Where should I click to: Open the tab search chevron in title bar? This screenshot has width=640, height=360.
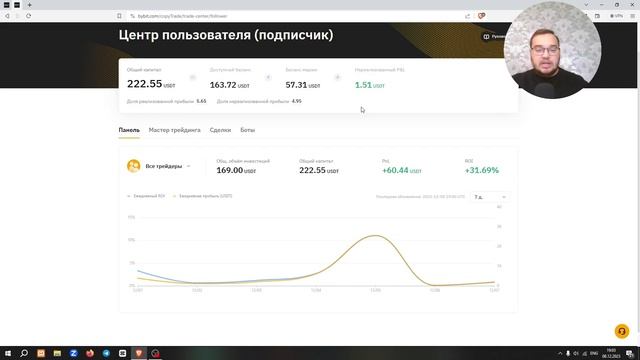click(x=586, y=5)
